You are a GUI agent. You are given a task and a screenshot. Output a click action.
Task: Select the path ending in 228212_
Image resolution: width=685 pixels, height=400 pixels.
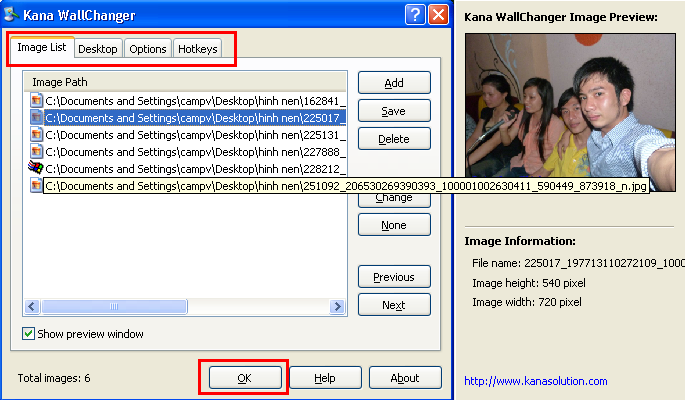[195, 169]
